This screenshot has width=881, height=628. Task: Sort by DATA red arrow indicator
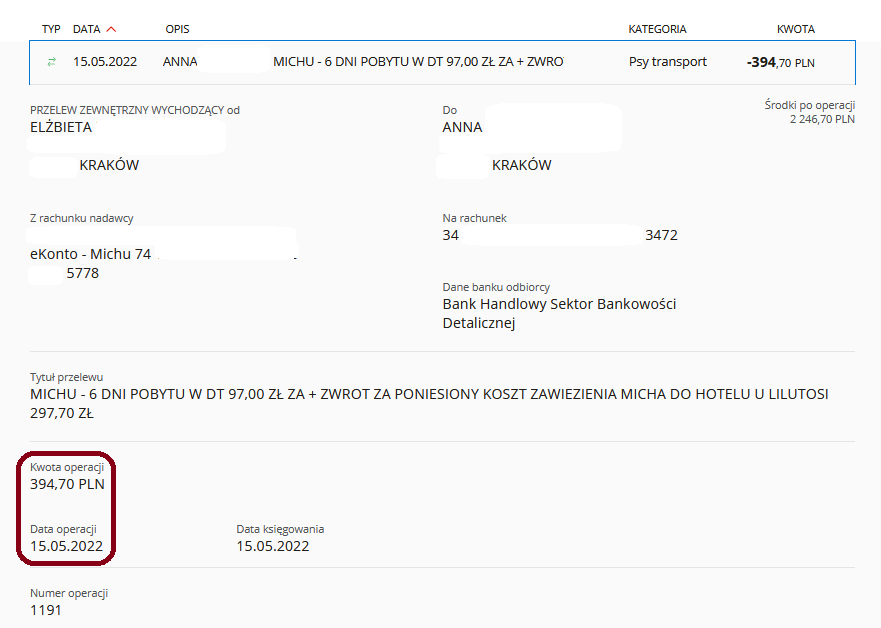point(111,29)
